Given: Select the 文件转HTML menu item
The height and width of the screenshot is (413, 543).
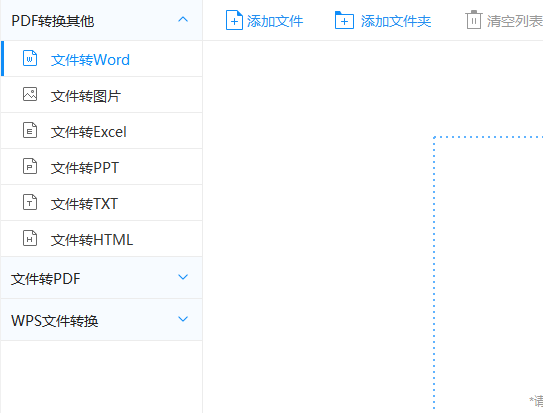Looking at the screenshot, I should 101,239.
